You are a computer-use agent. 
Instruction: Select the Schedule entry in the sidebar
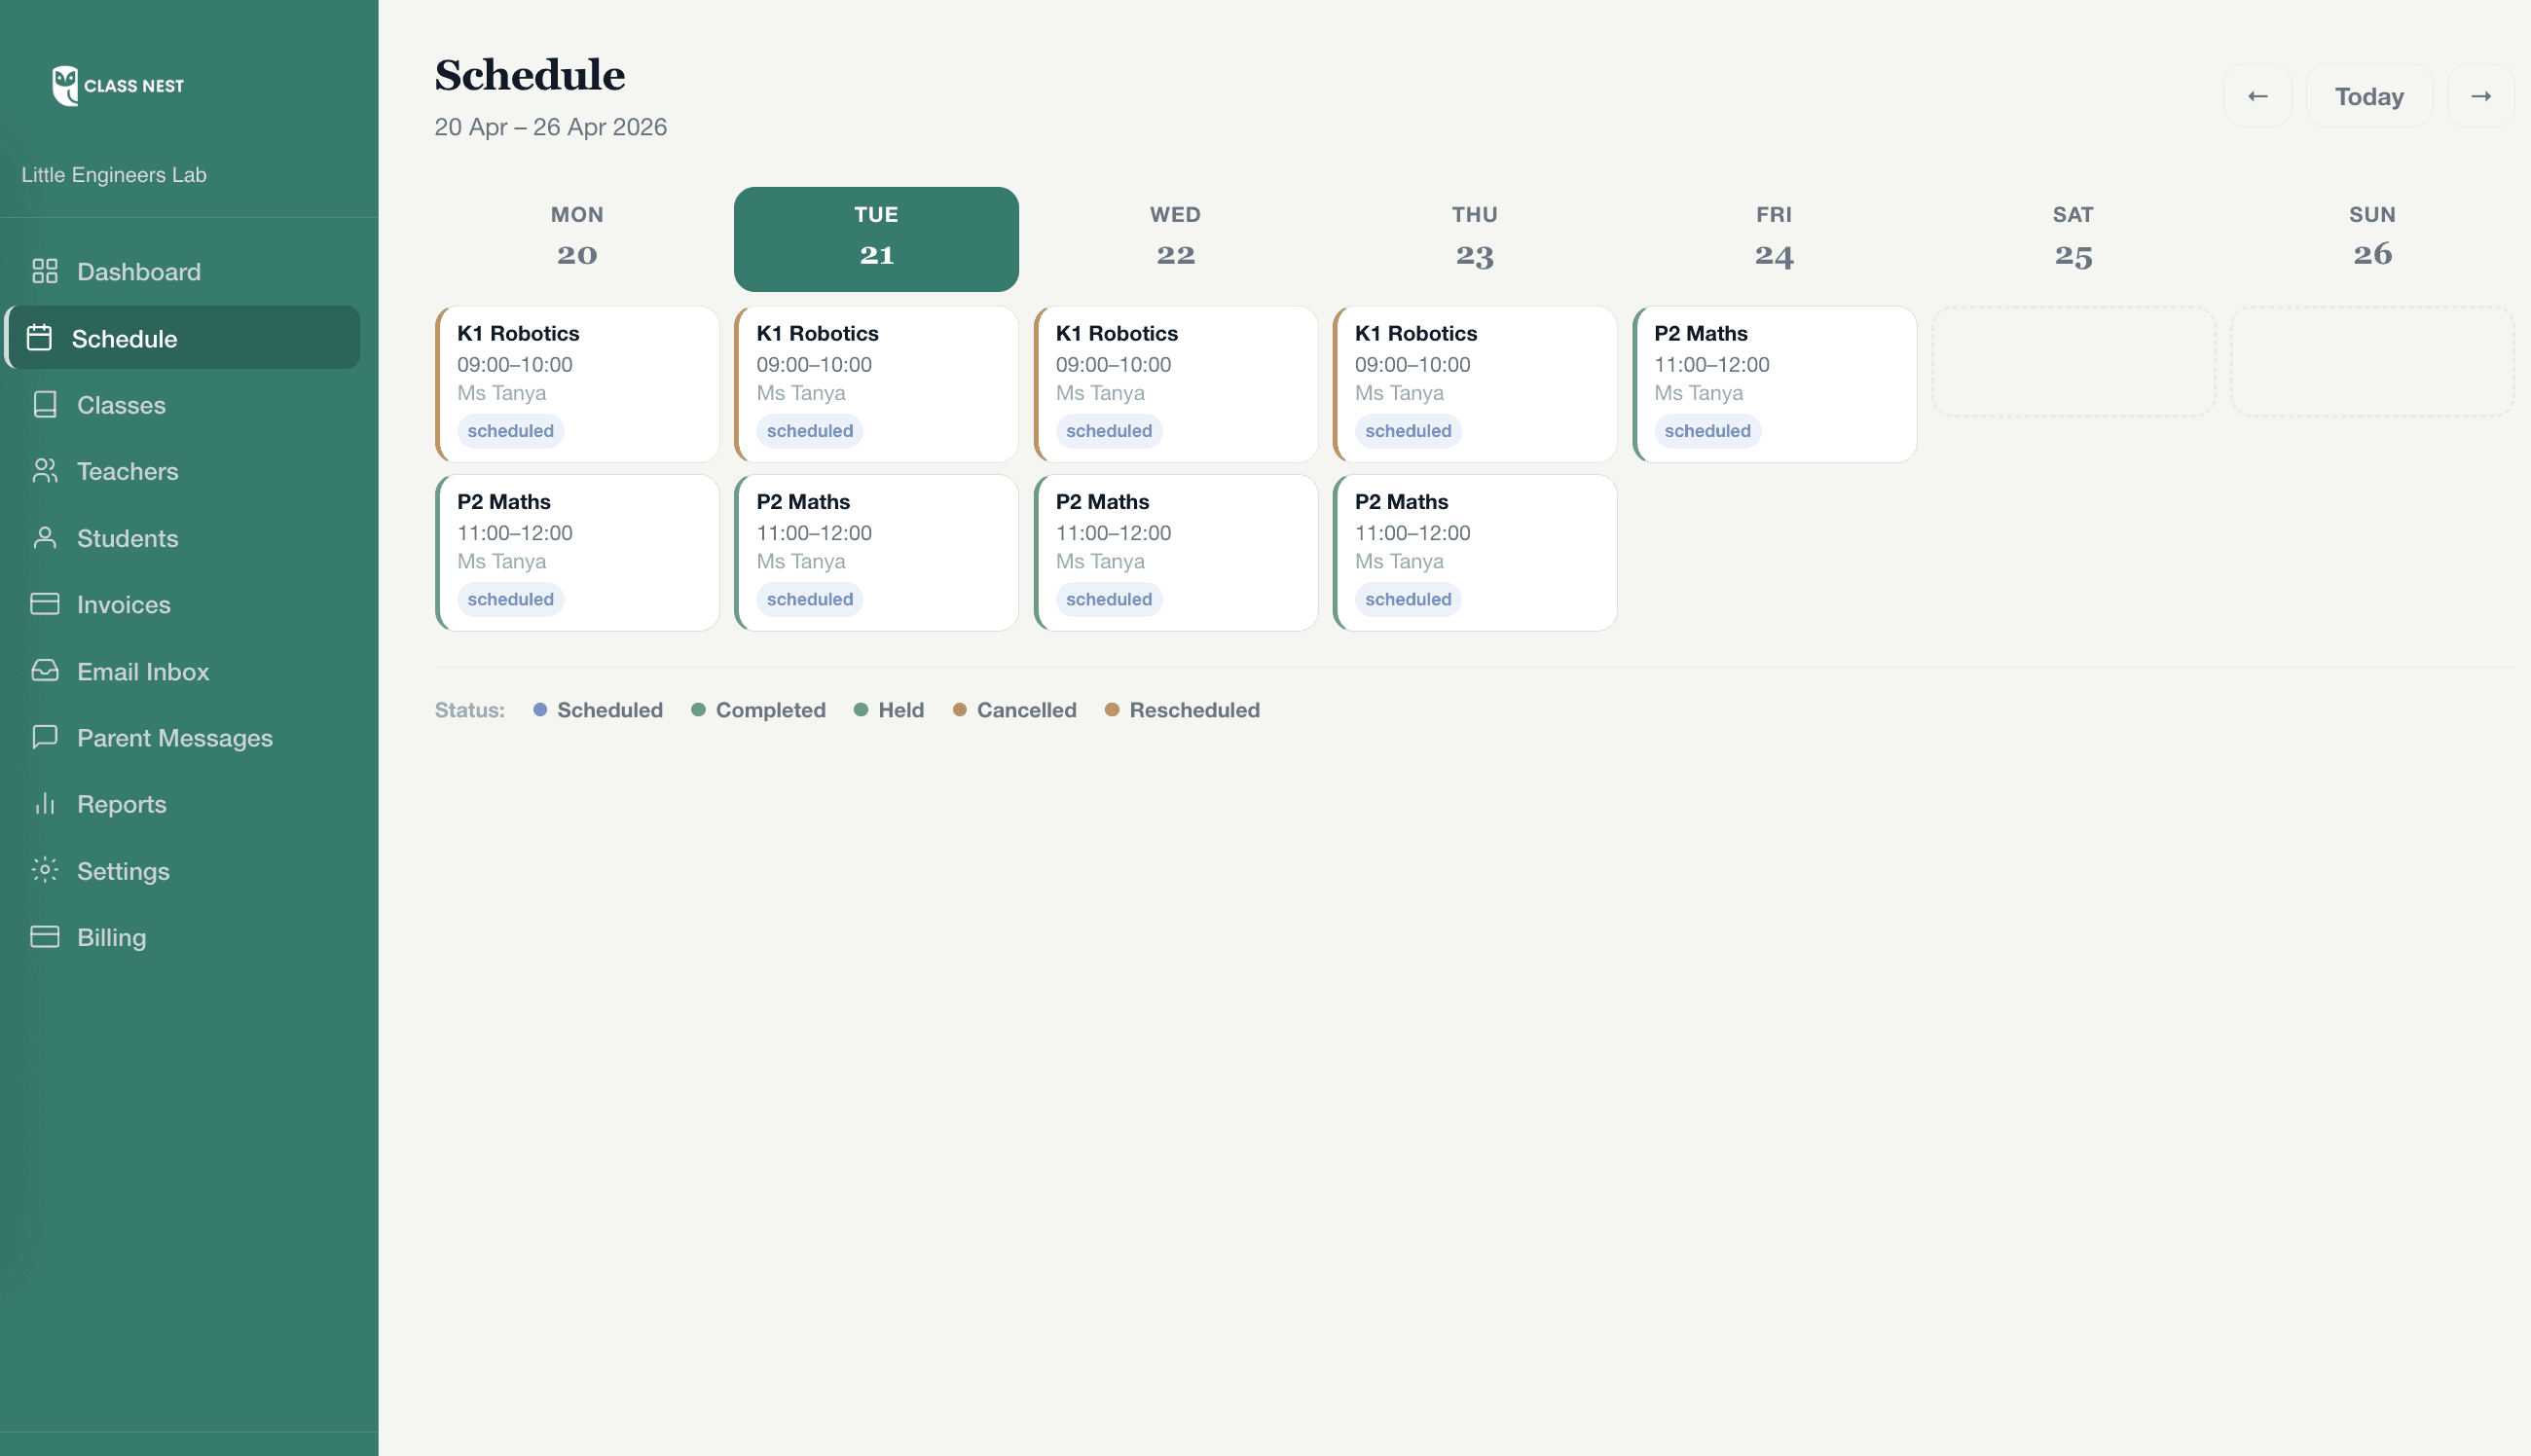[125, 338]
